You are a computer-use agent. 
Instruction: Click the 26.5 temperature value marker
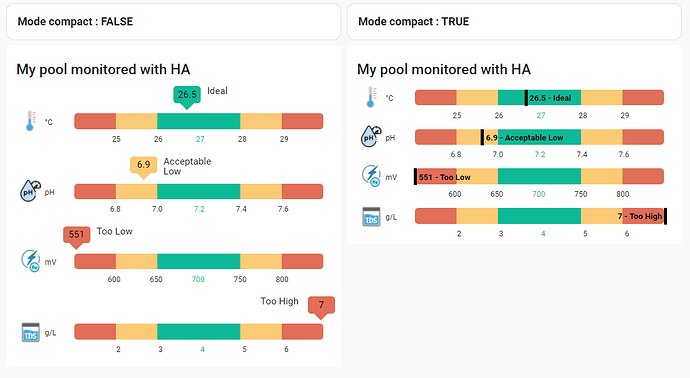click(187, 96)
